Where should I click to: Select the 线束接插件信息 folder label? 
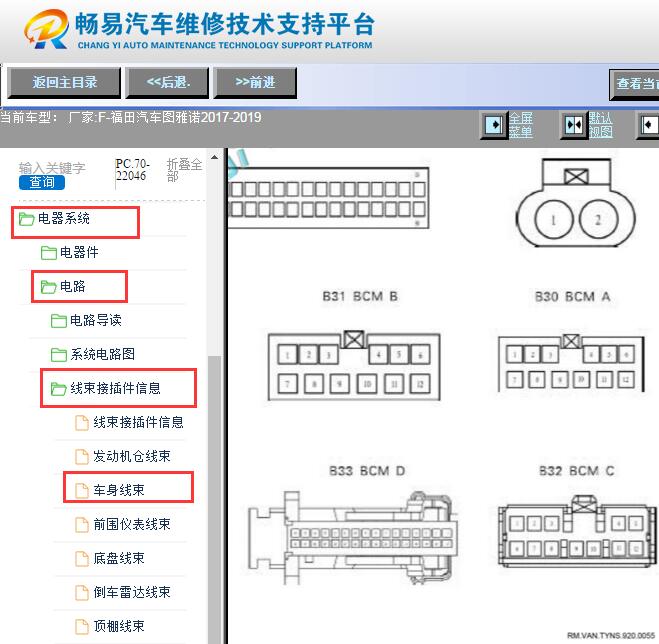click(x=115, y=388)
